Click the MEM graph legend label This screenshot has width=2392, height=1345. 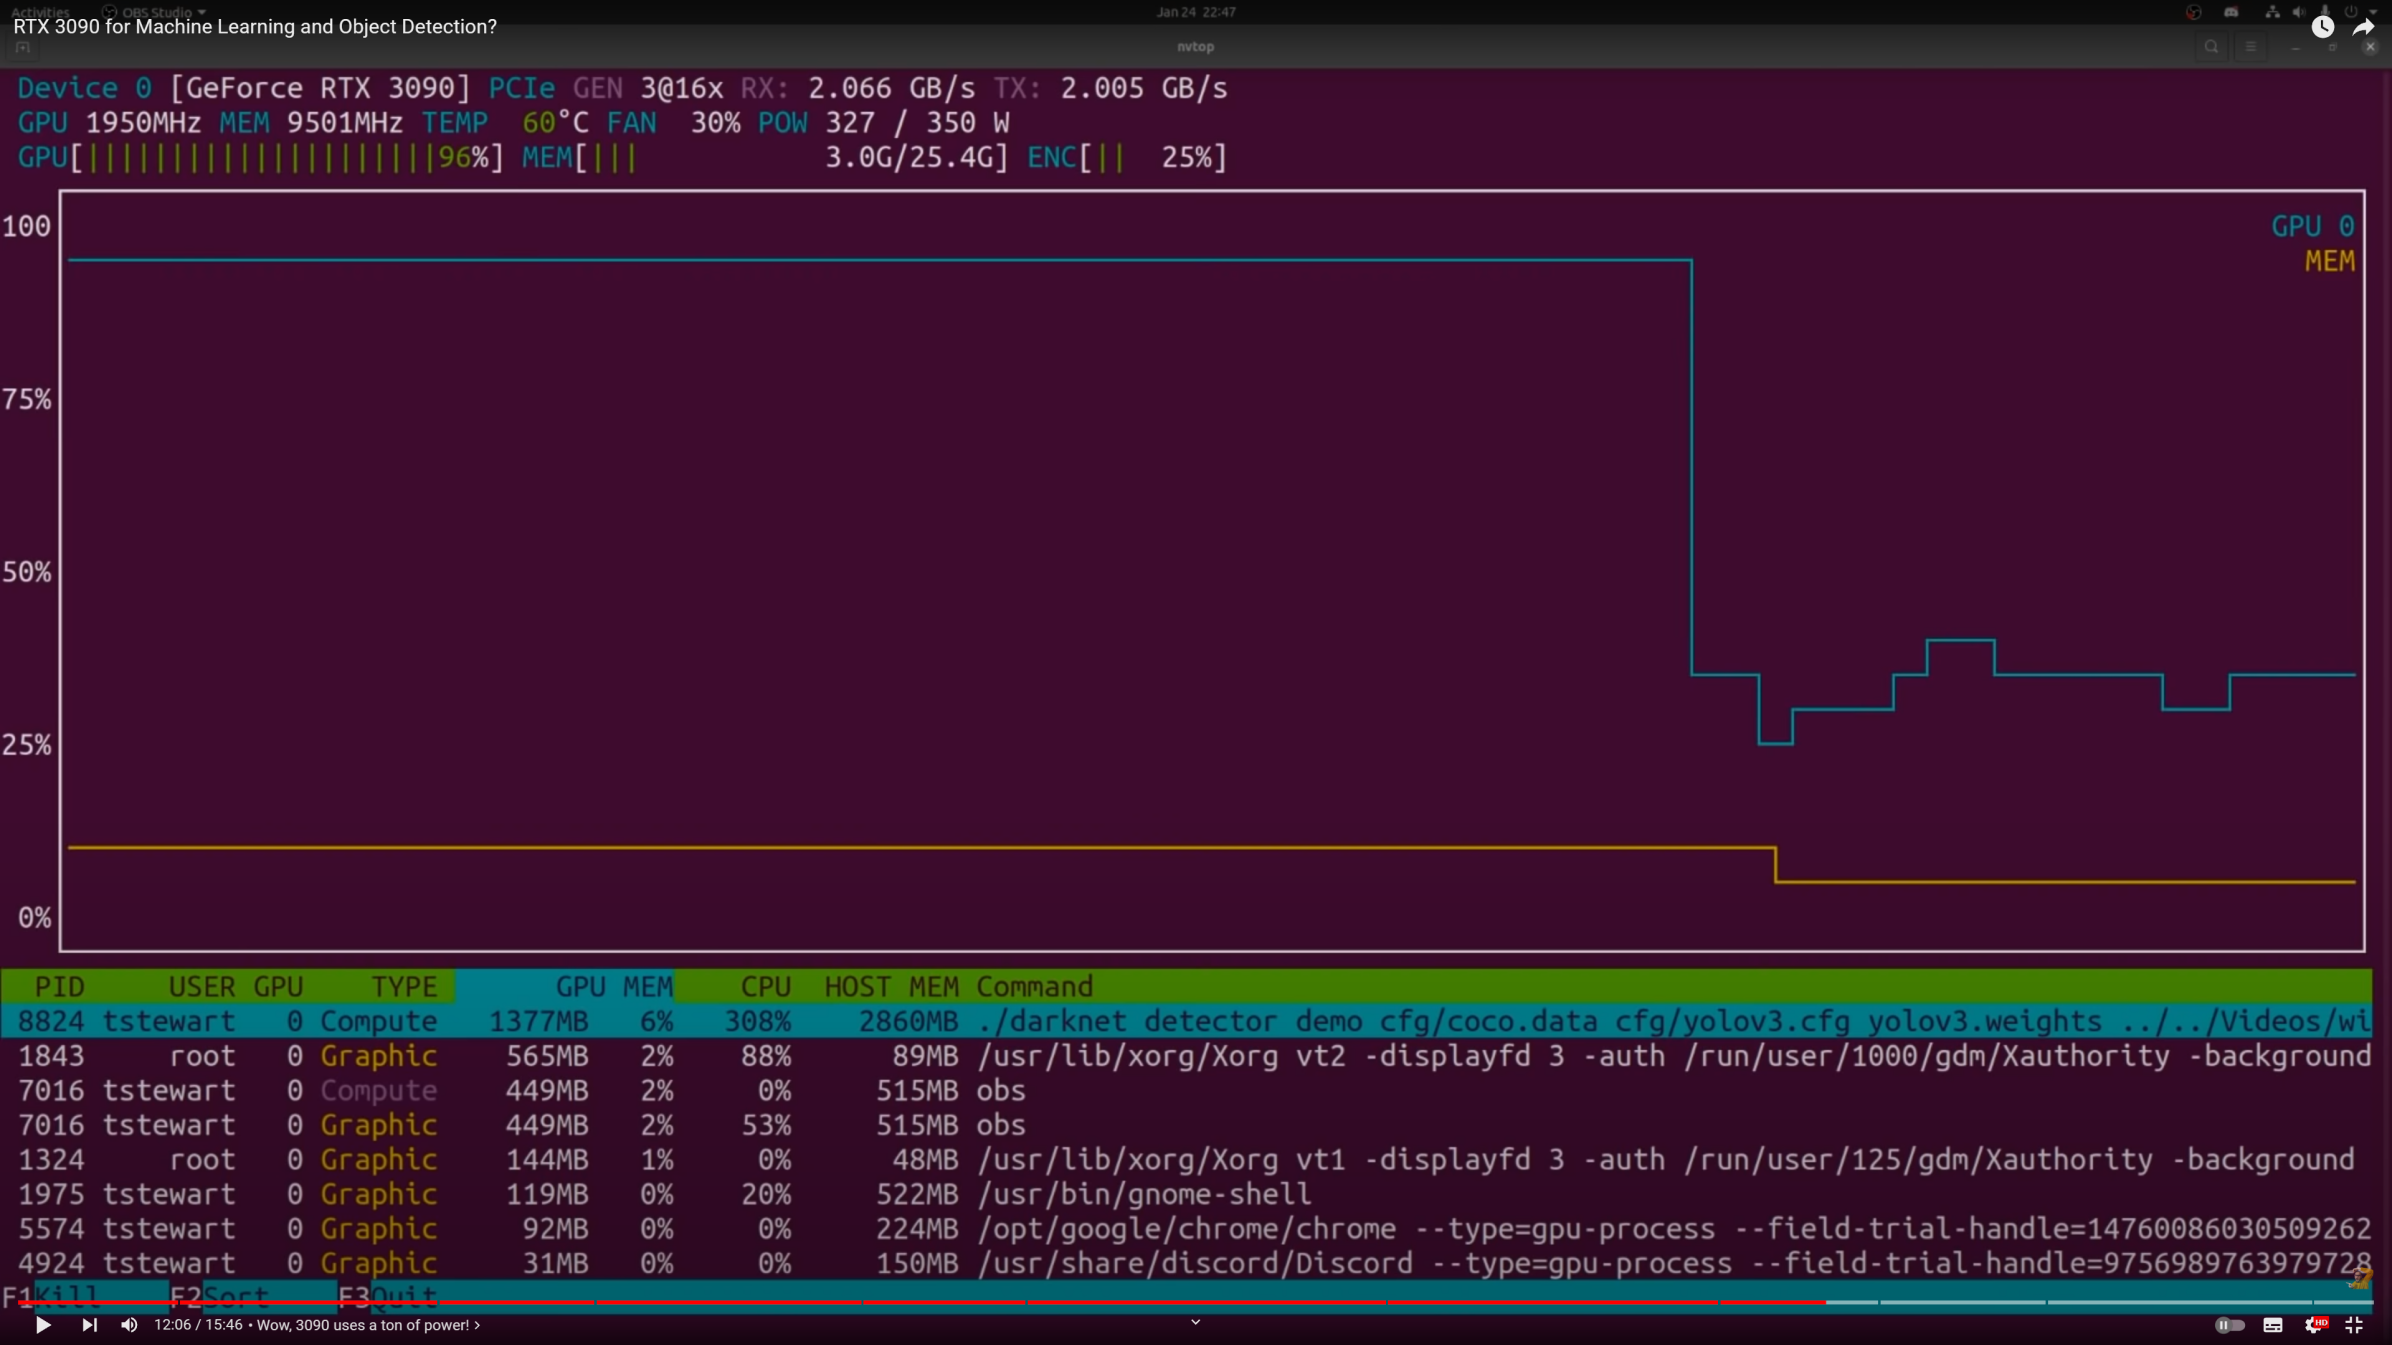2330,261
